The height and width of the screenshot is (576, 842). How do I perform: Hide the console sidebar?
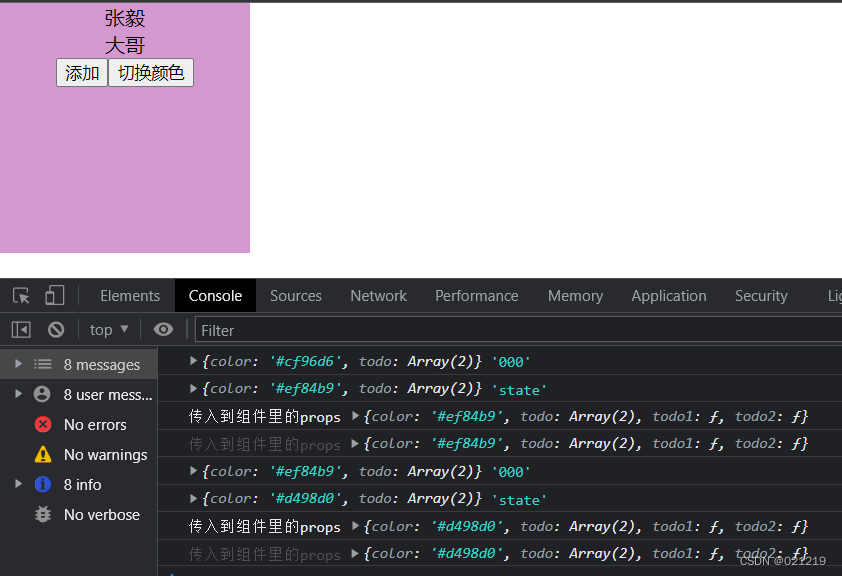tap(21, 329)
